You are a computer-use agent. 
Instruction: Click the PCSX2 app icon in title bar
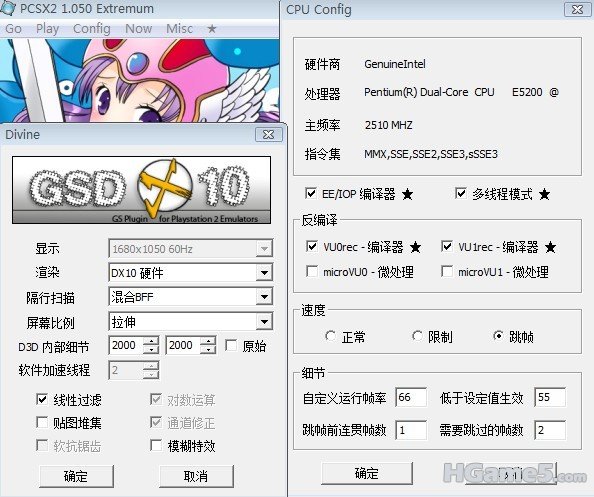[8, 8]
